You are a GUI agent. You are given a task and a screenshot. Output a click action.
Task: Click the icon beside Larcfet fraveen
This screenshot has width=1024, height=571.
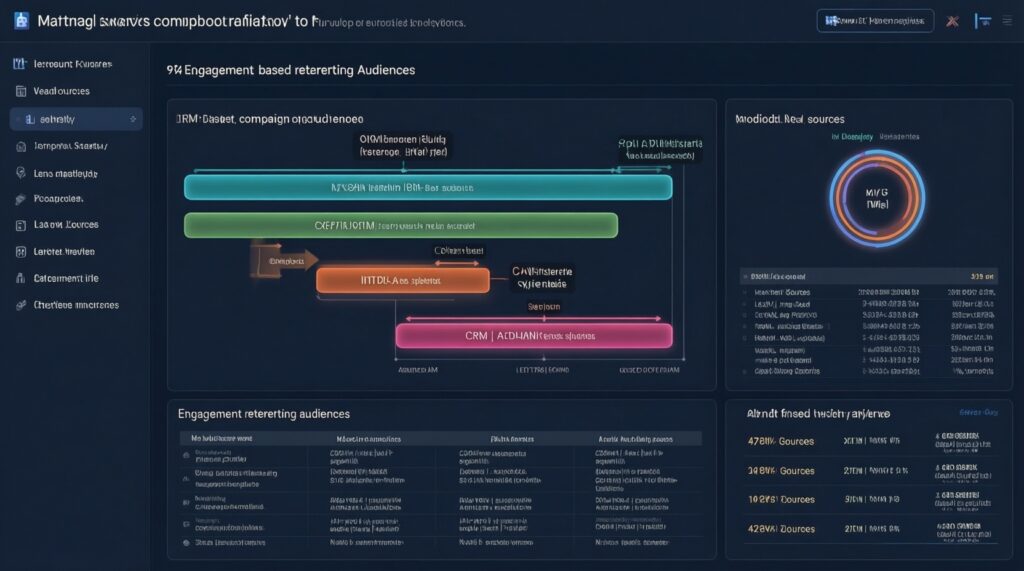pyautogui.click(x=19, y=252)
